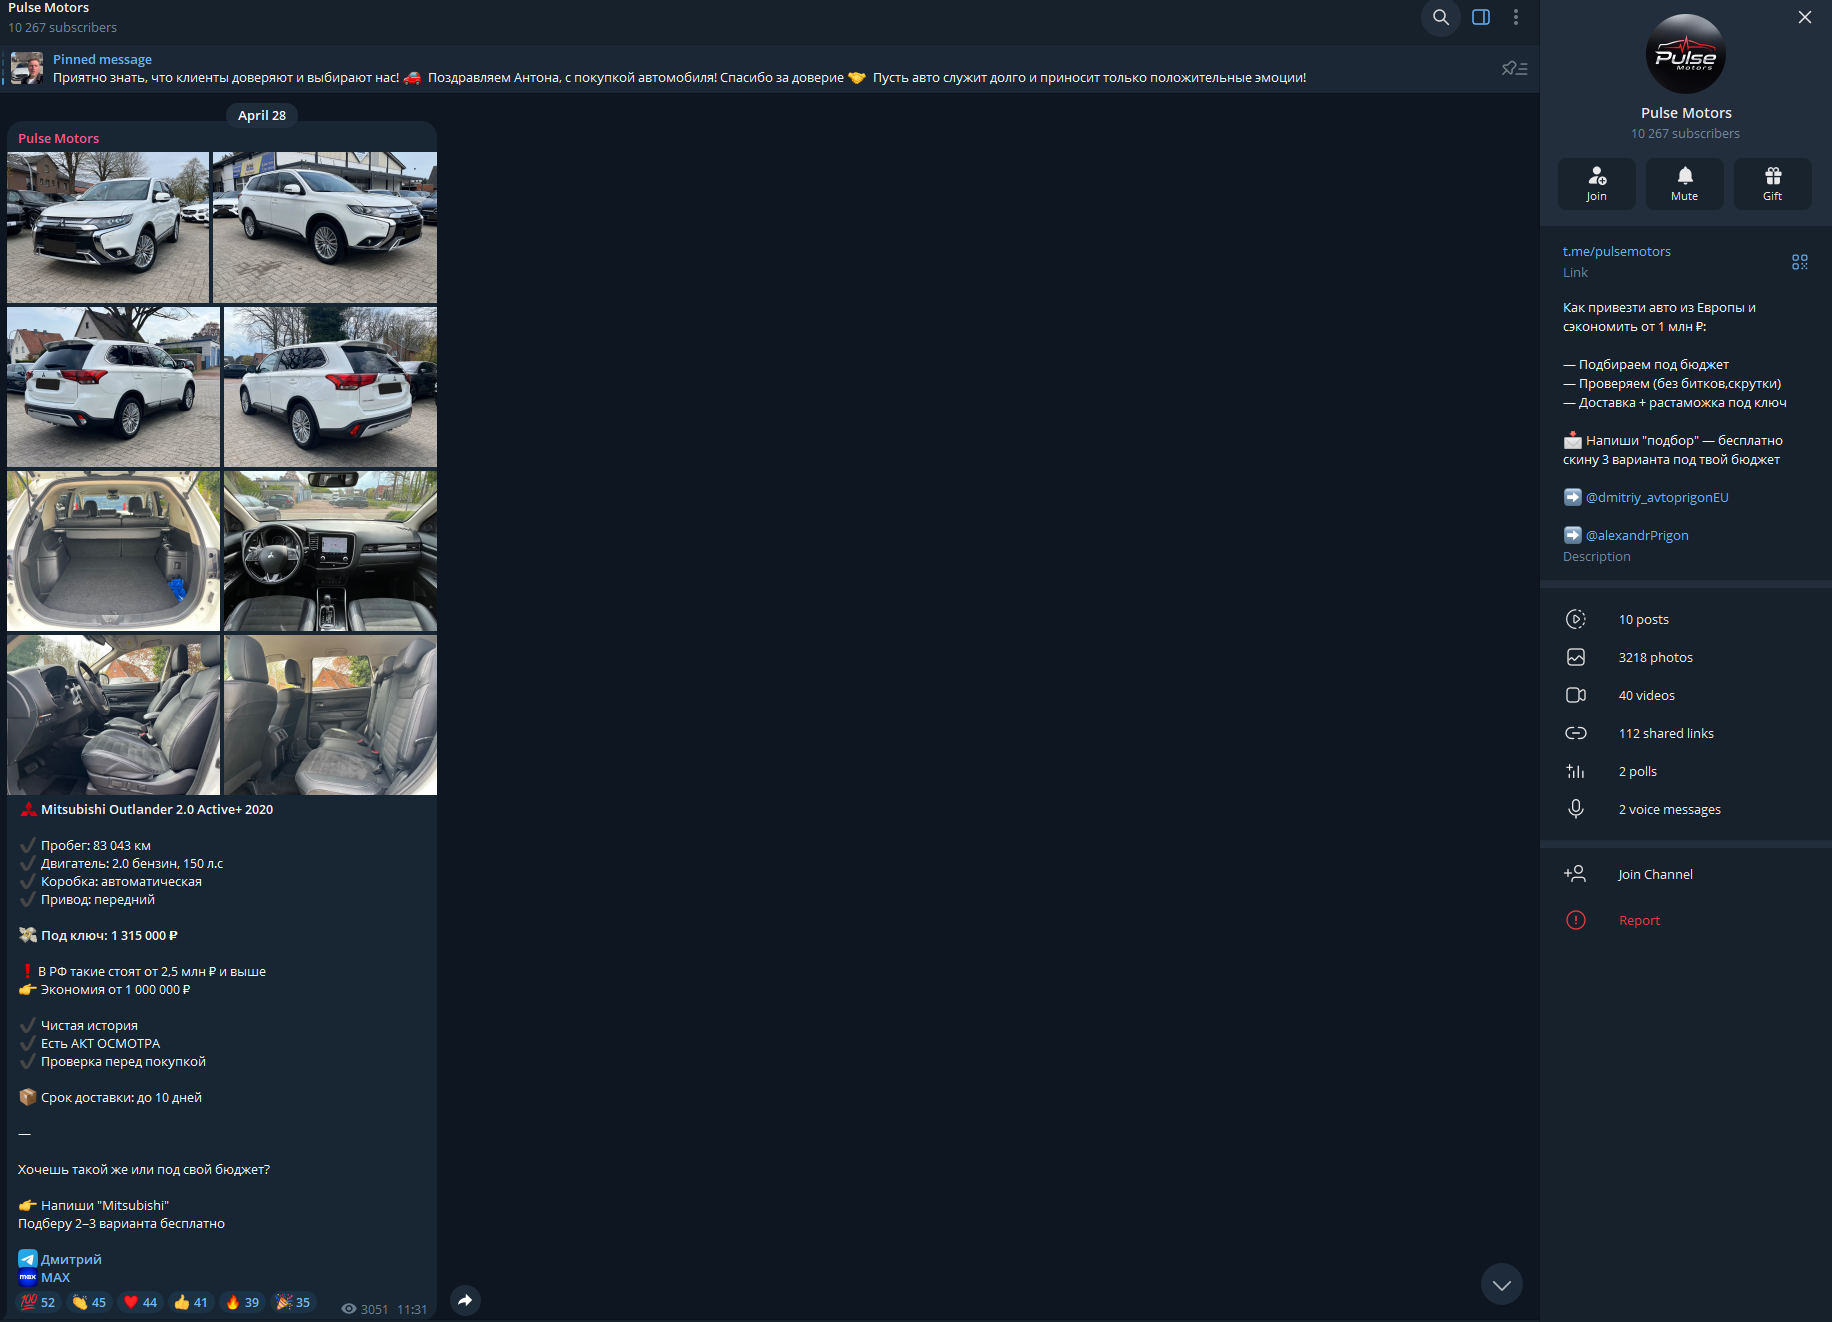Click the Pulse Motors post author name
Viewport: 1832px width, 1322px height.
59,139
